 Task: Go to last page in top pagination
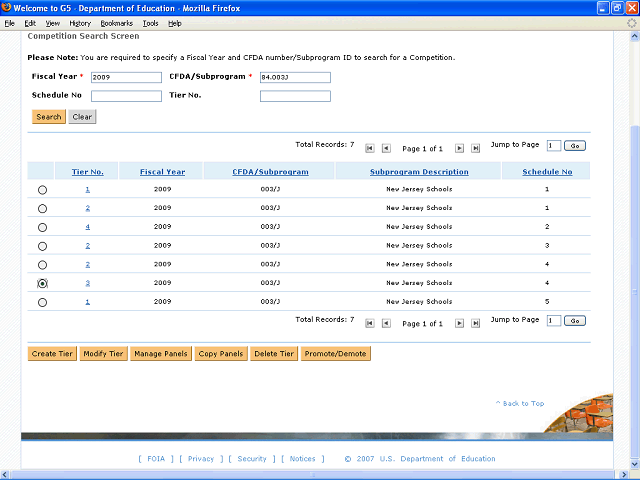click(x=476, y=148)
